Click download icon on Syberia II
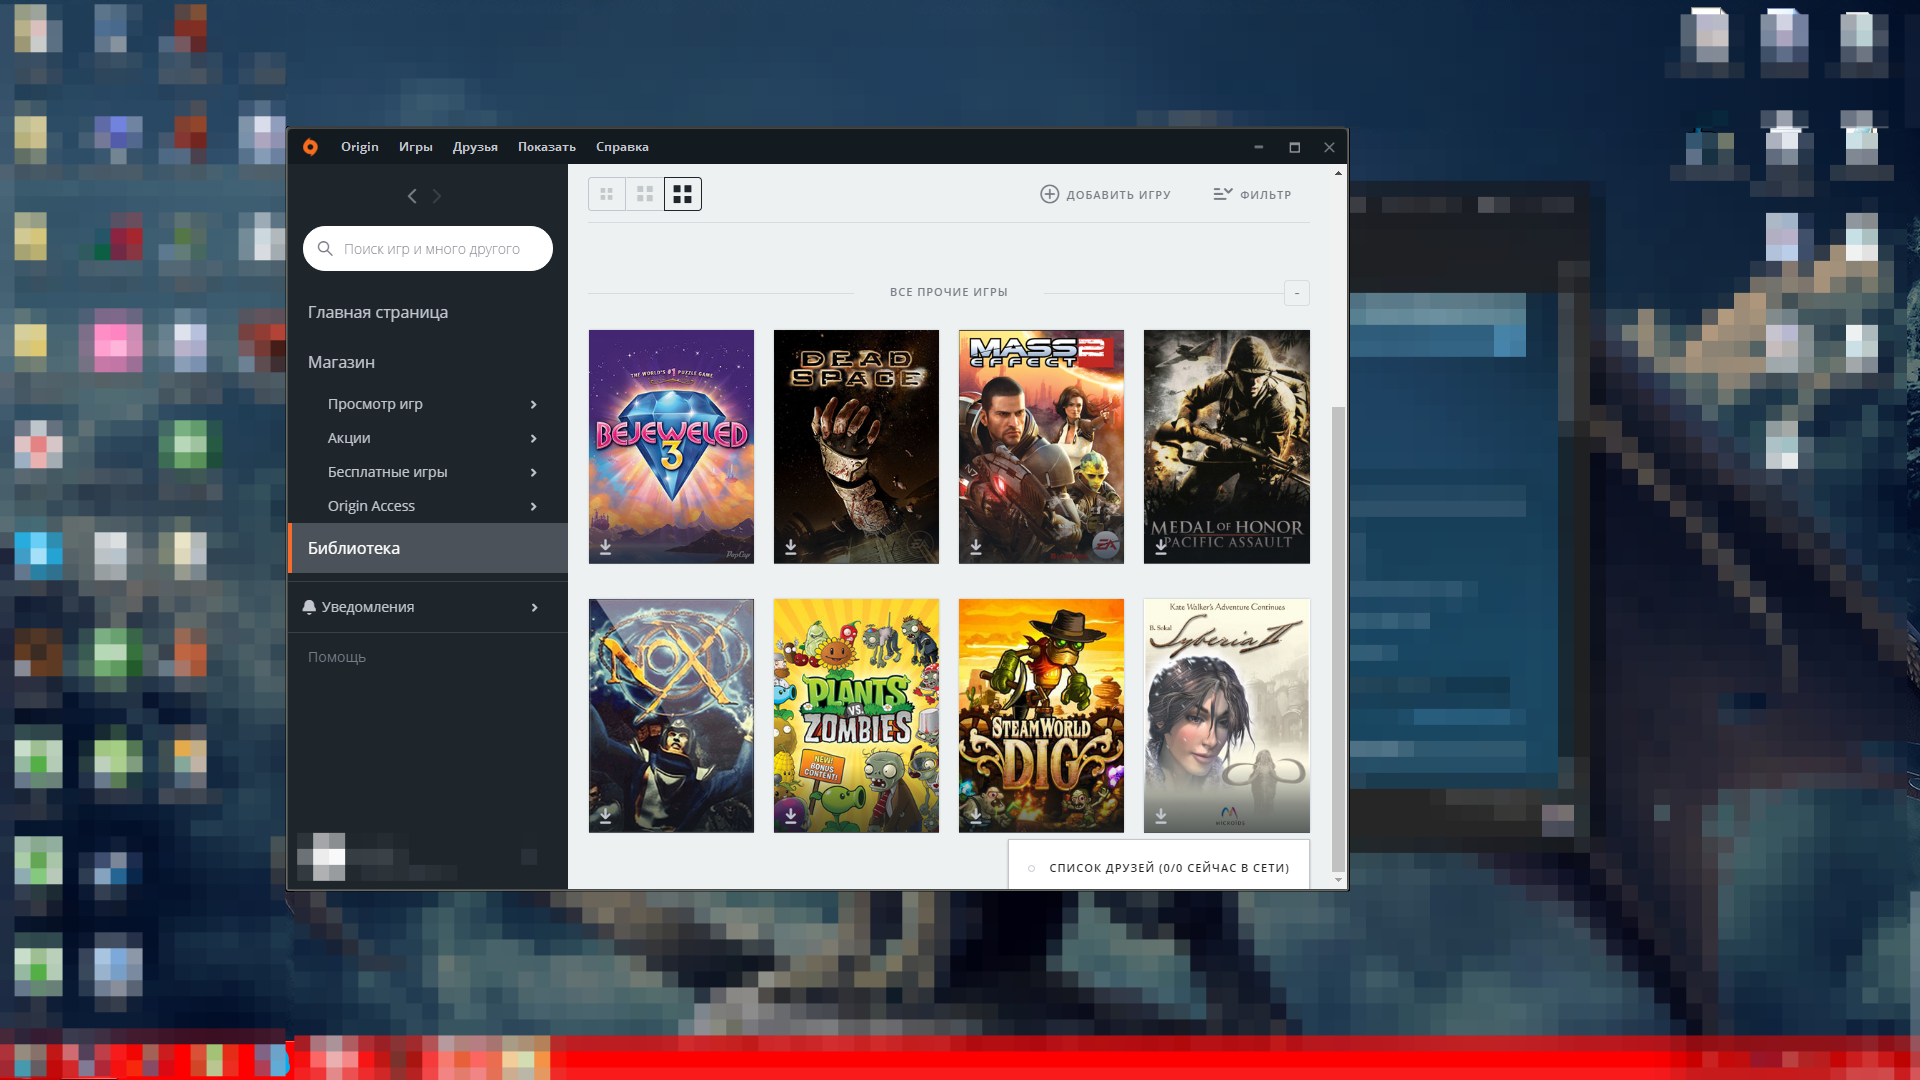Screen dimensions: 1920x1080 tap(1160, 816)
